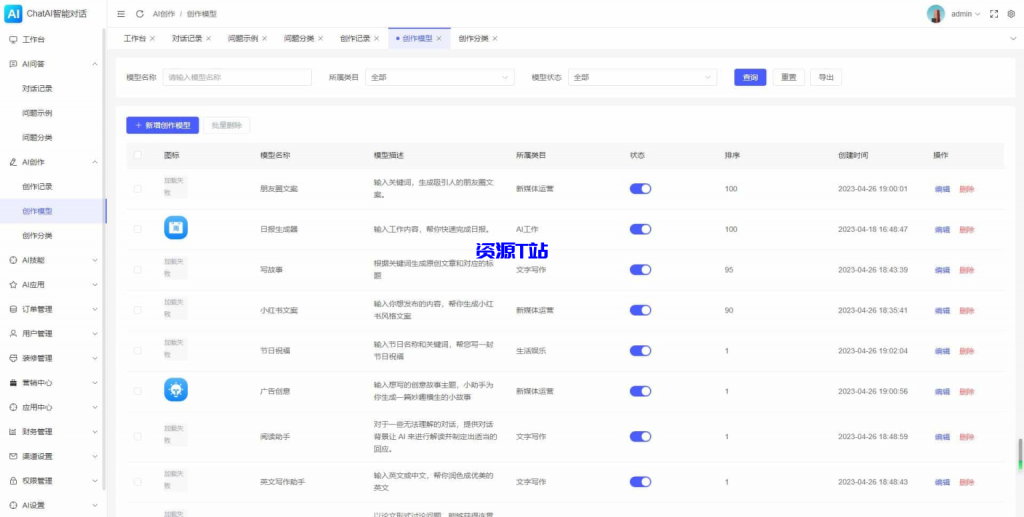This screenshot has height=517, width=1024.
Task: Close the 工作台 tab with its X
Action: click(x=152, y=39)
